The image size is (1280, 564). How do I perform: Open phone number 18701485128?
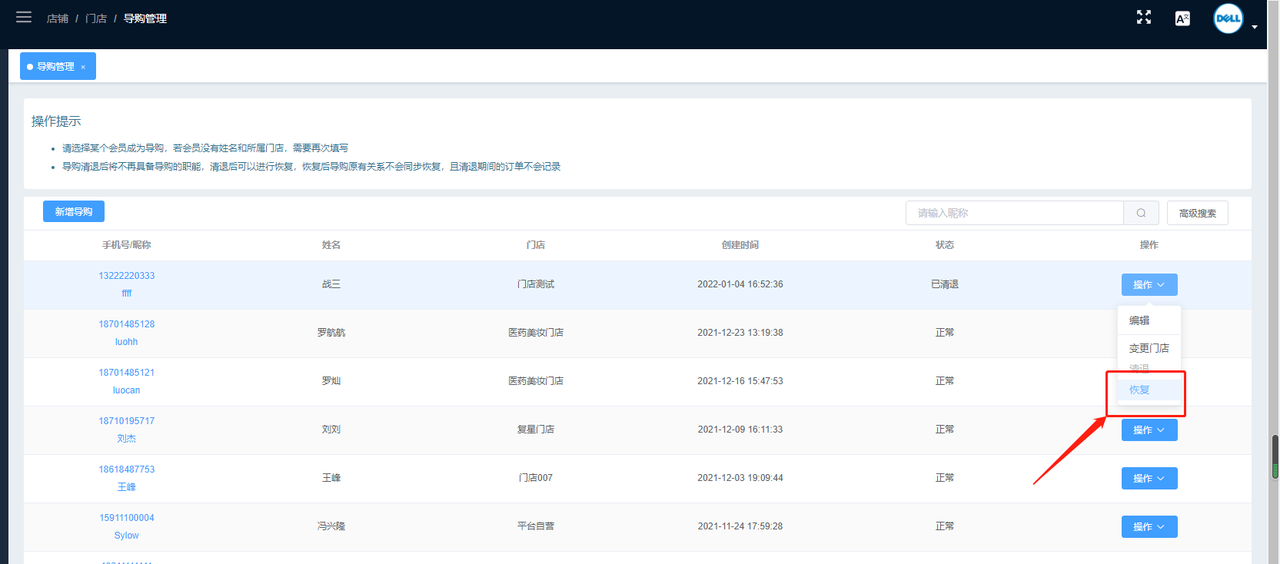(x=126, y=324)
